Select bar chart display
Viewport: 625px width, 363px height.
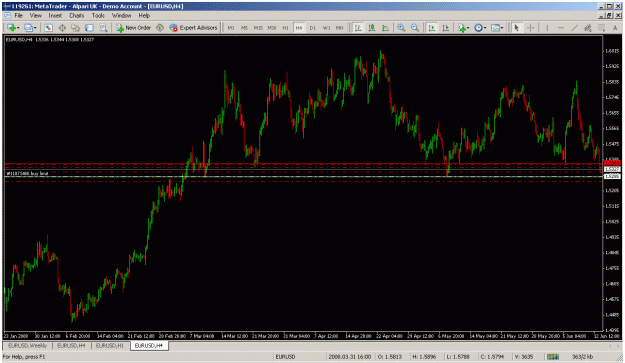tap(358, 27)
